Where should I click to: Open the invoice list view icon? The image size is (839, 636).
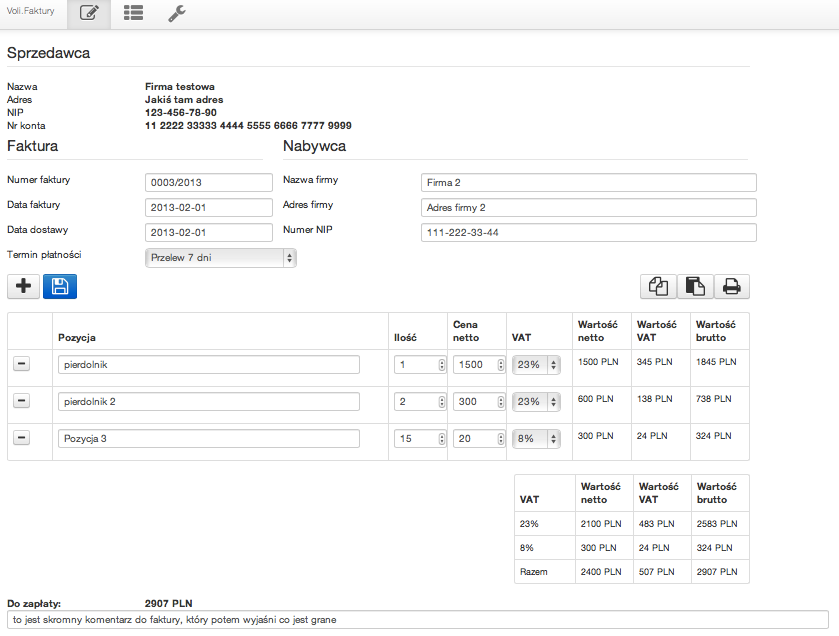pyautogui.click(x=133, y=13)
